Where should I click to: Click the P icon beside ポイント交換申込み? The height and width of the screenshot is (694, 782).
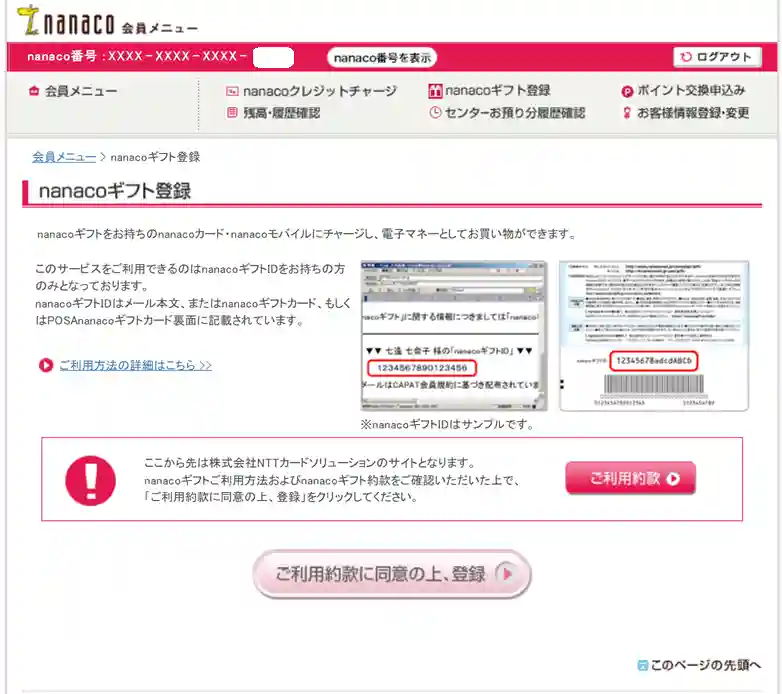[x=627, y=91]
